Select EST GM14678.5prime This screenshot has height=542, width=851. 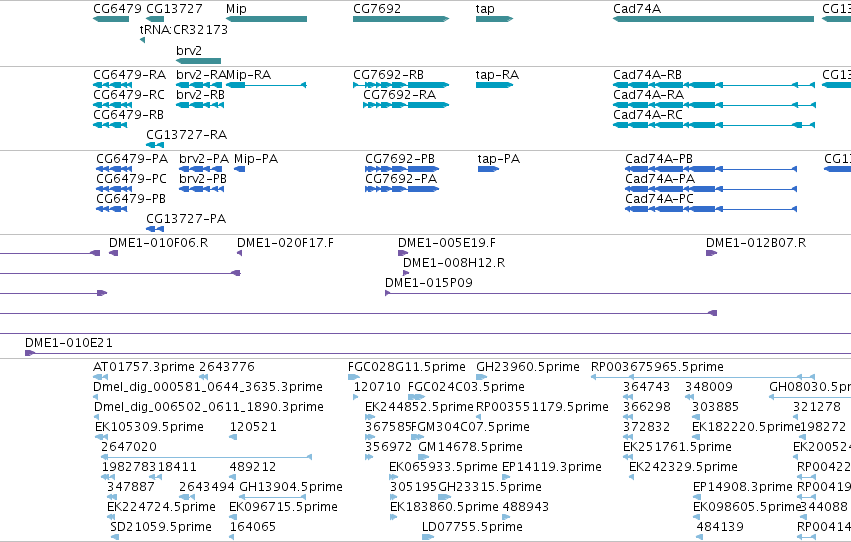[x=424, y=457]
